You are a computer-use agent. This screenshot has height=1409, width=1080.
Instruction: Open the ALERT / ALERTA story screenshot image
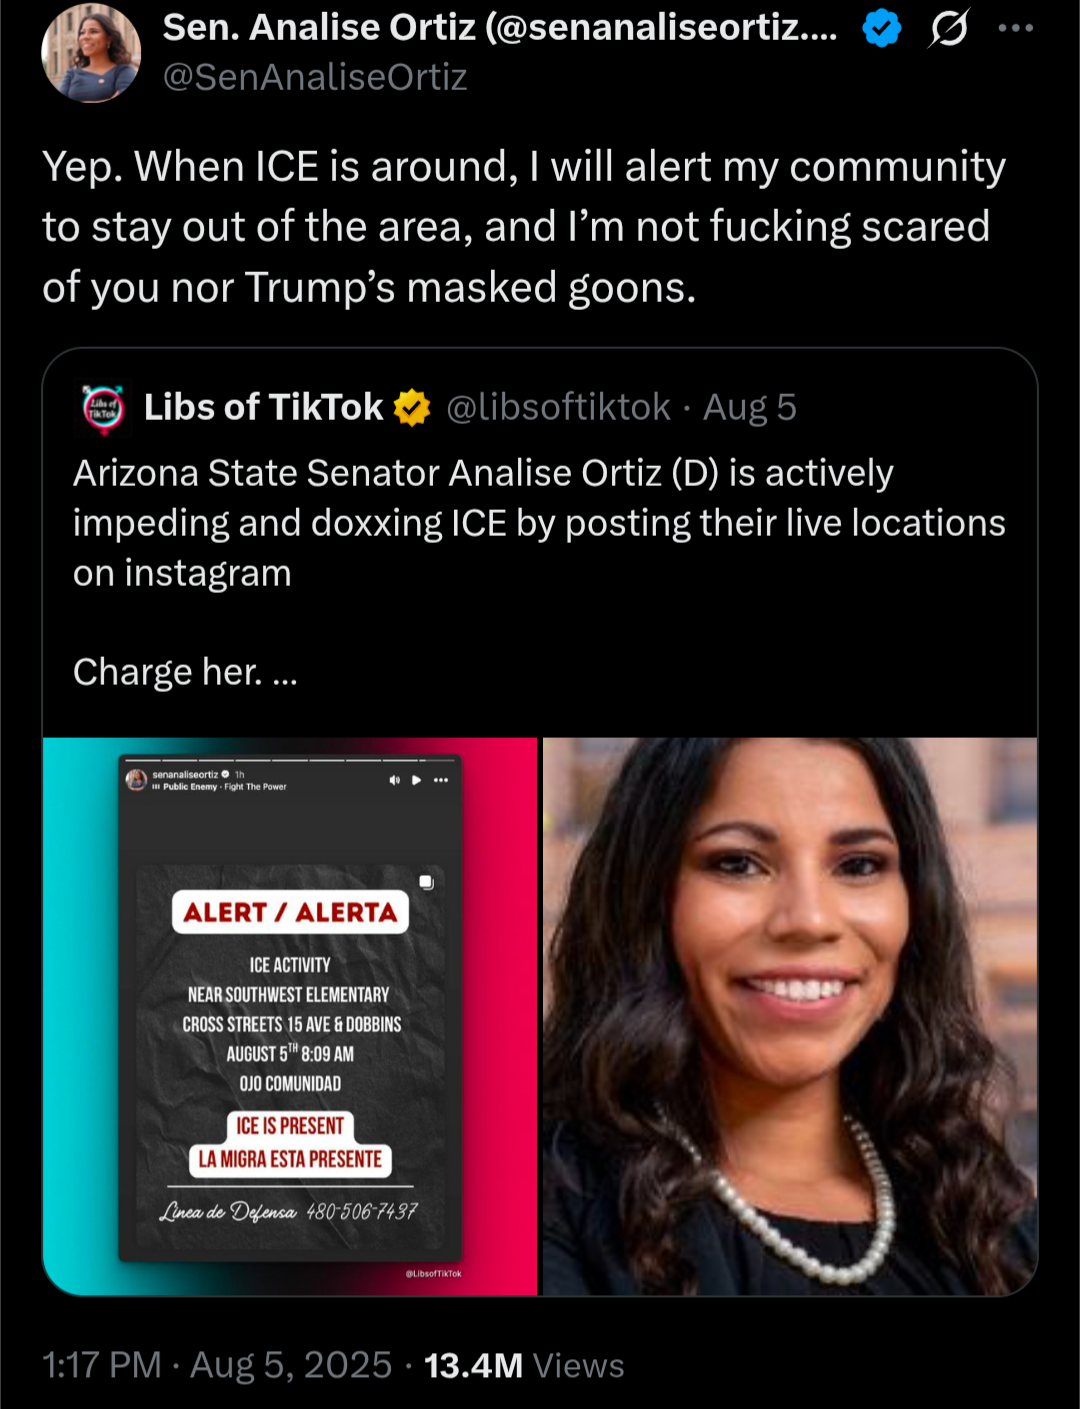[x=290, y=1016]
